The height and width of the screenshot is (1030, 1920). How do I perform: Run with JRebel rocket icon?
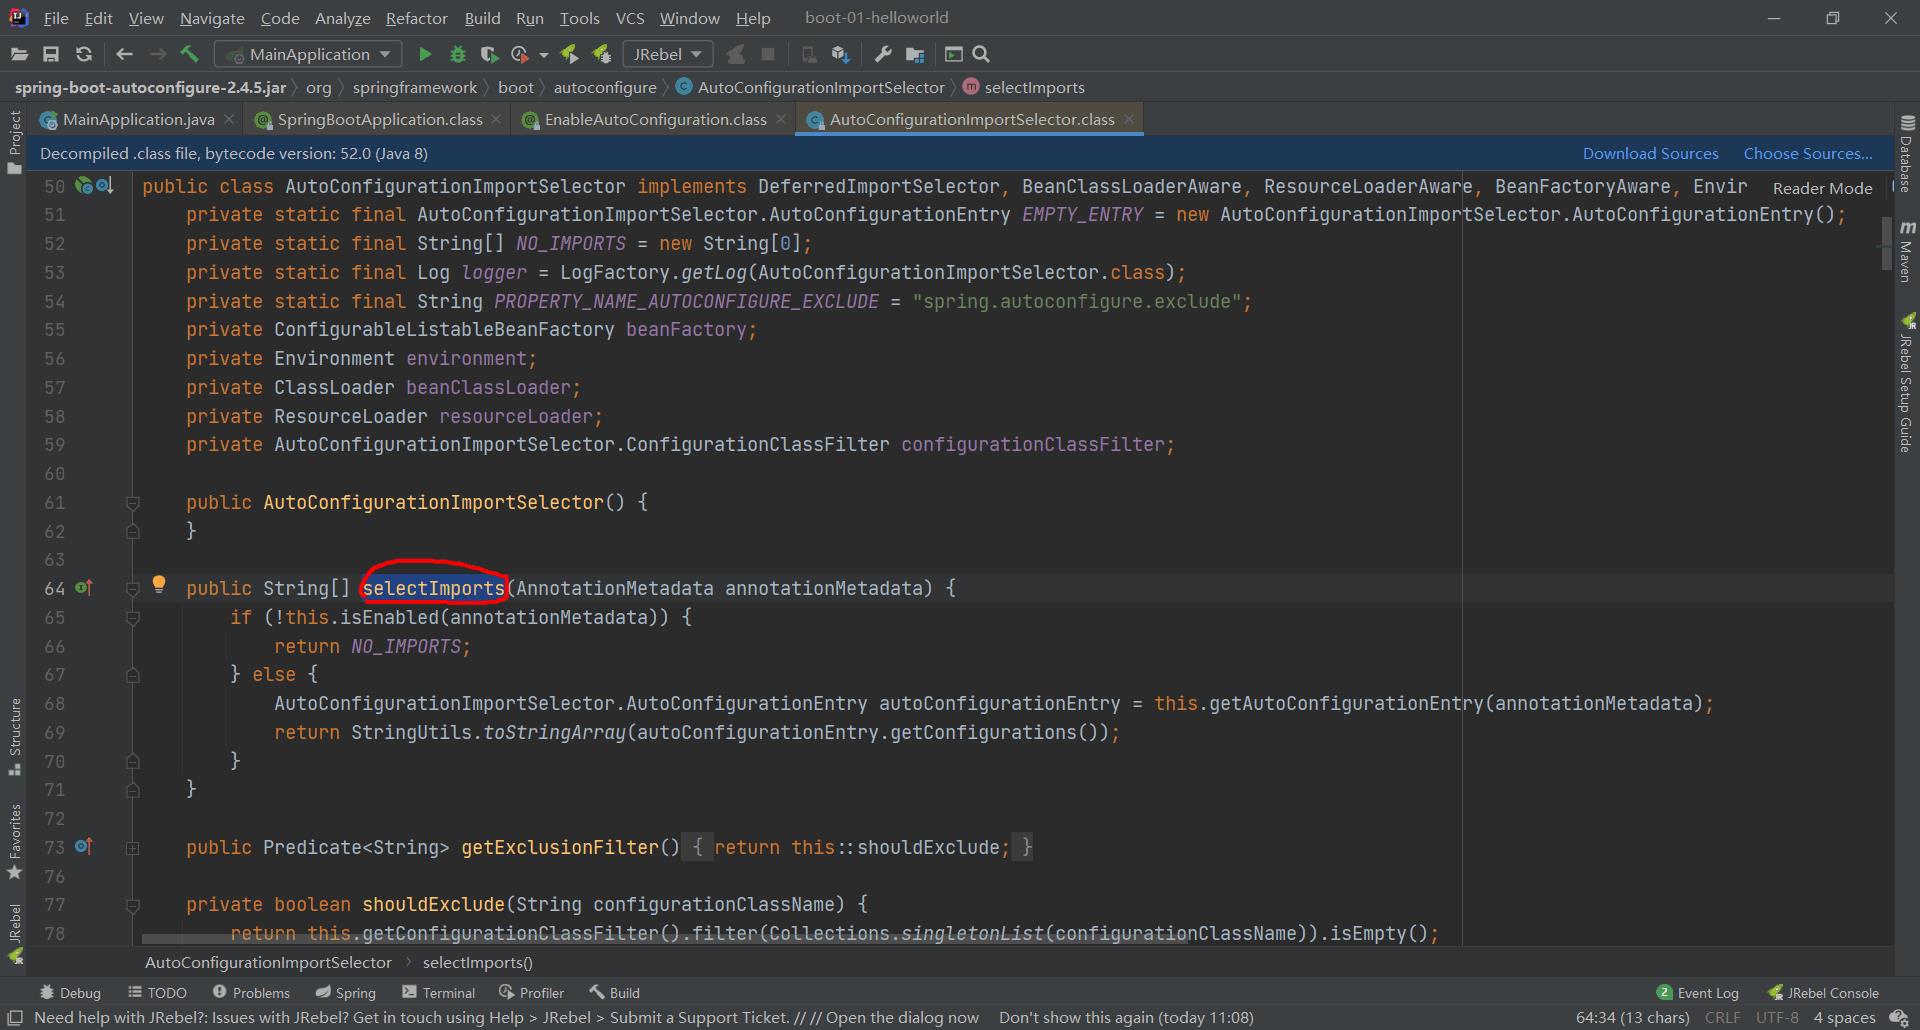[x=569, y=54]
